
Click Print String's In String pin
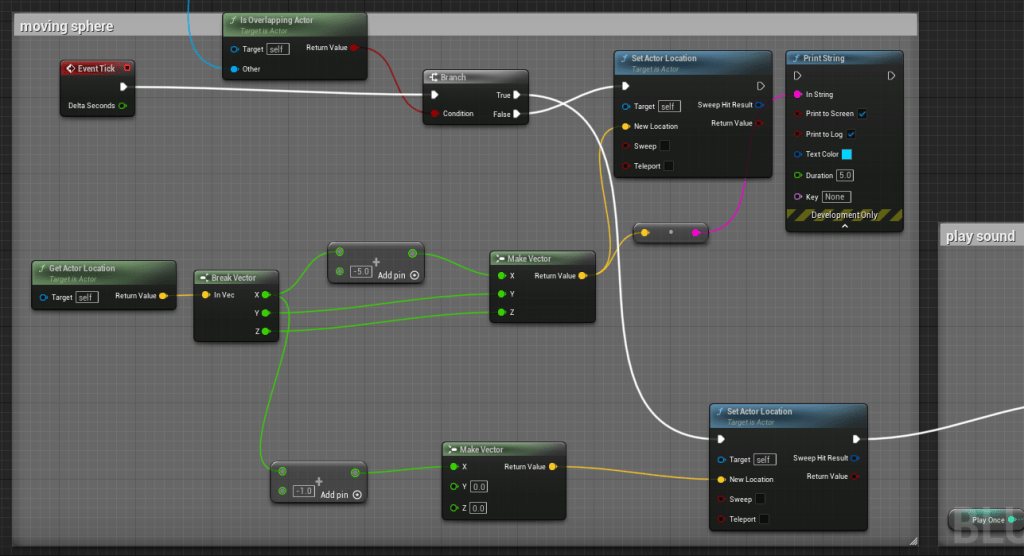pos(797,95)
